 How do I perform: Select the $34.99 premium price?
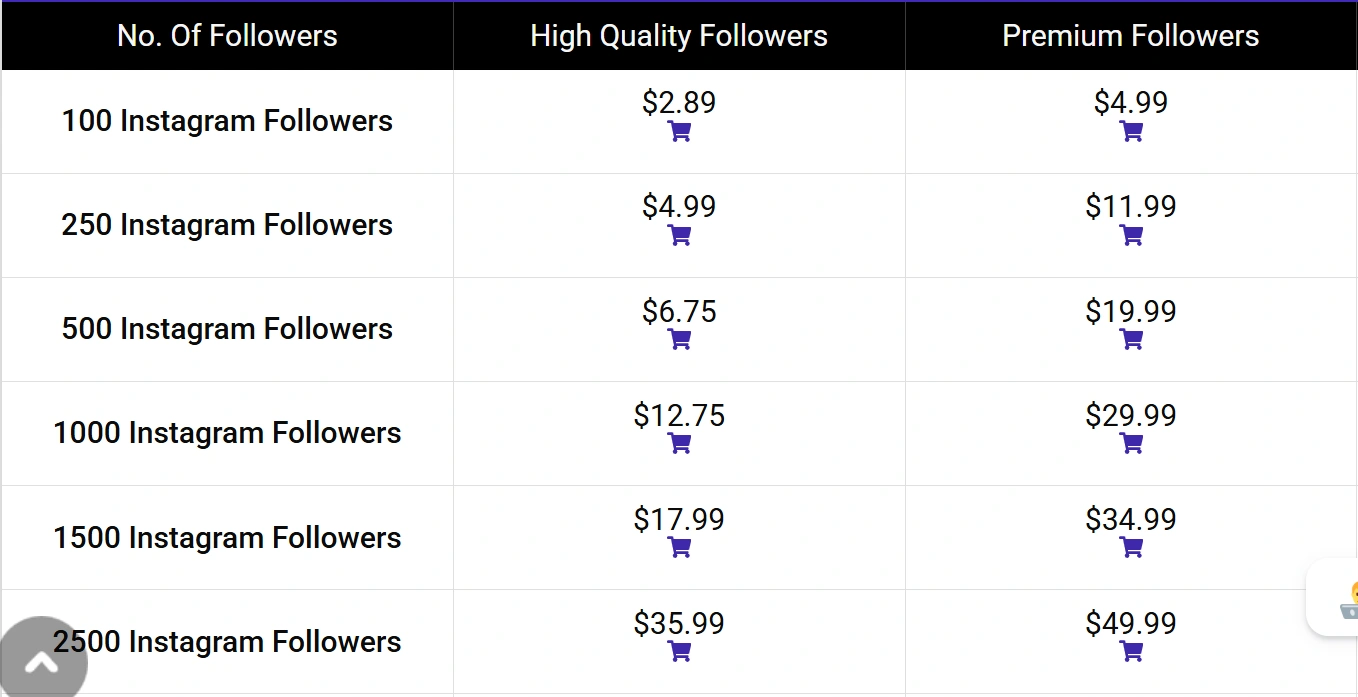1130,519
